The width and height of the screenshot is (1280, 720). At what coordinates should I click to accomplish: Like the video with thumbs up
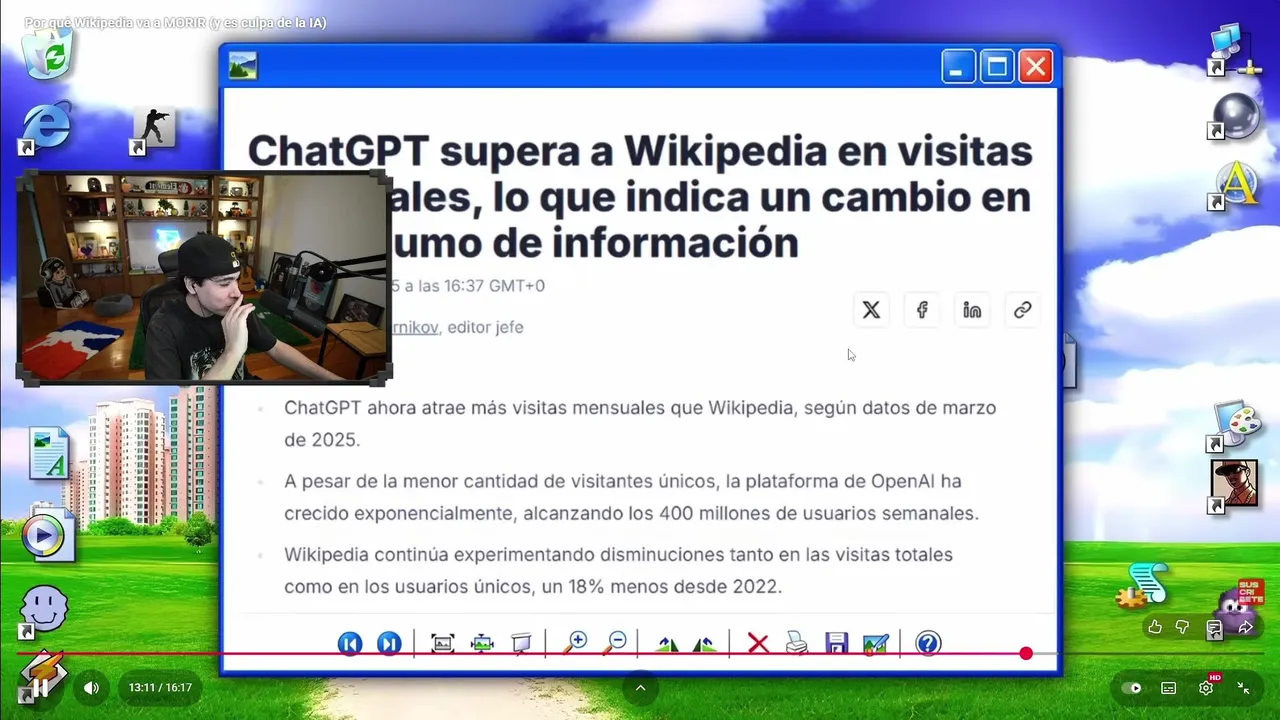1155,627
